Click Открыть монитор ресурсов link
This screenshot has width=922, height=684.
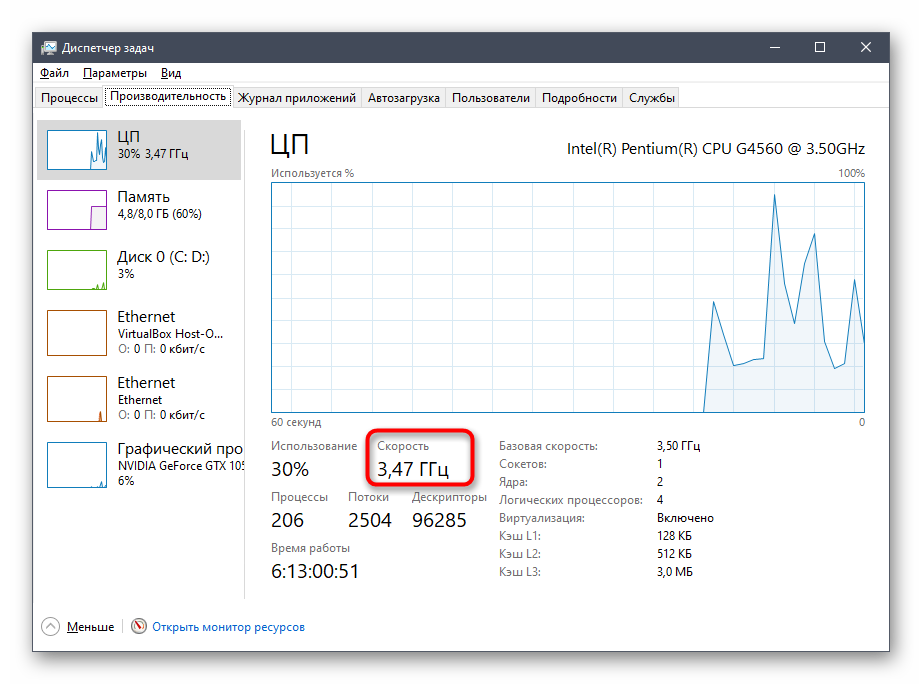(229, 627)
